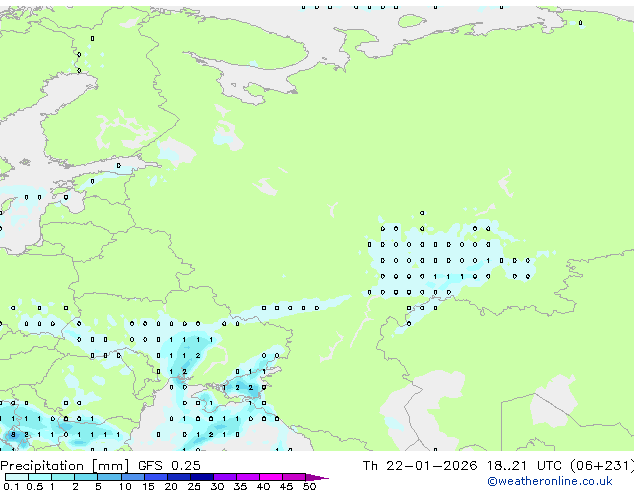Click the legend label '15'
Image resolution: width=634 pixels, height=490 pixels.
pos(148,486)
